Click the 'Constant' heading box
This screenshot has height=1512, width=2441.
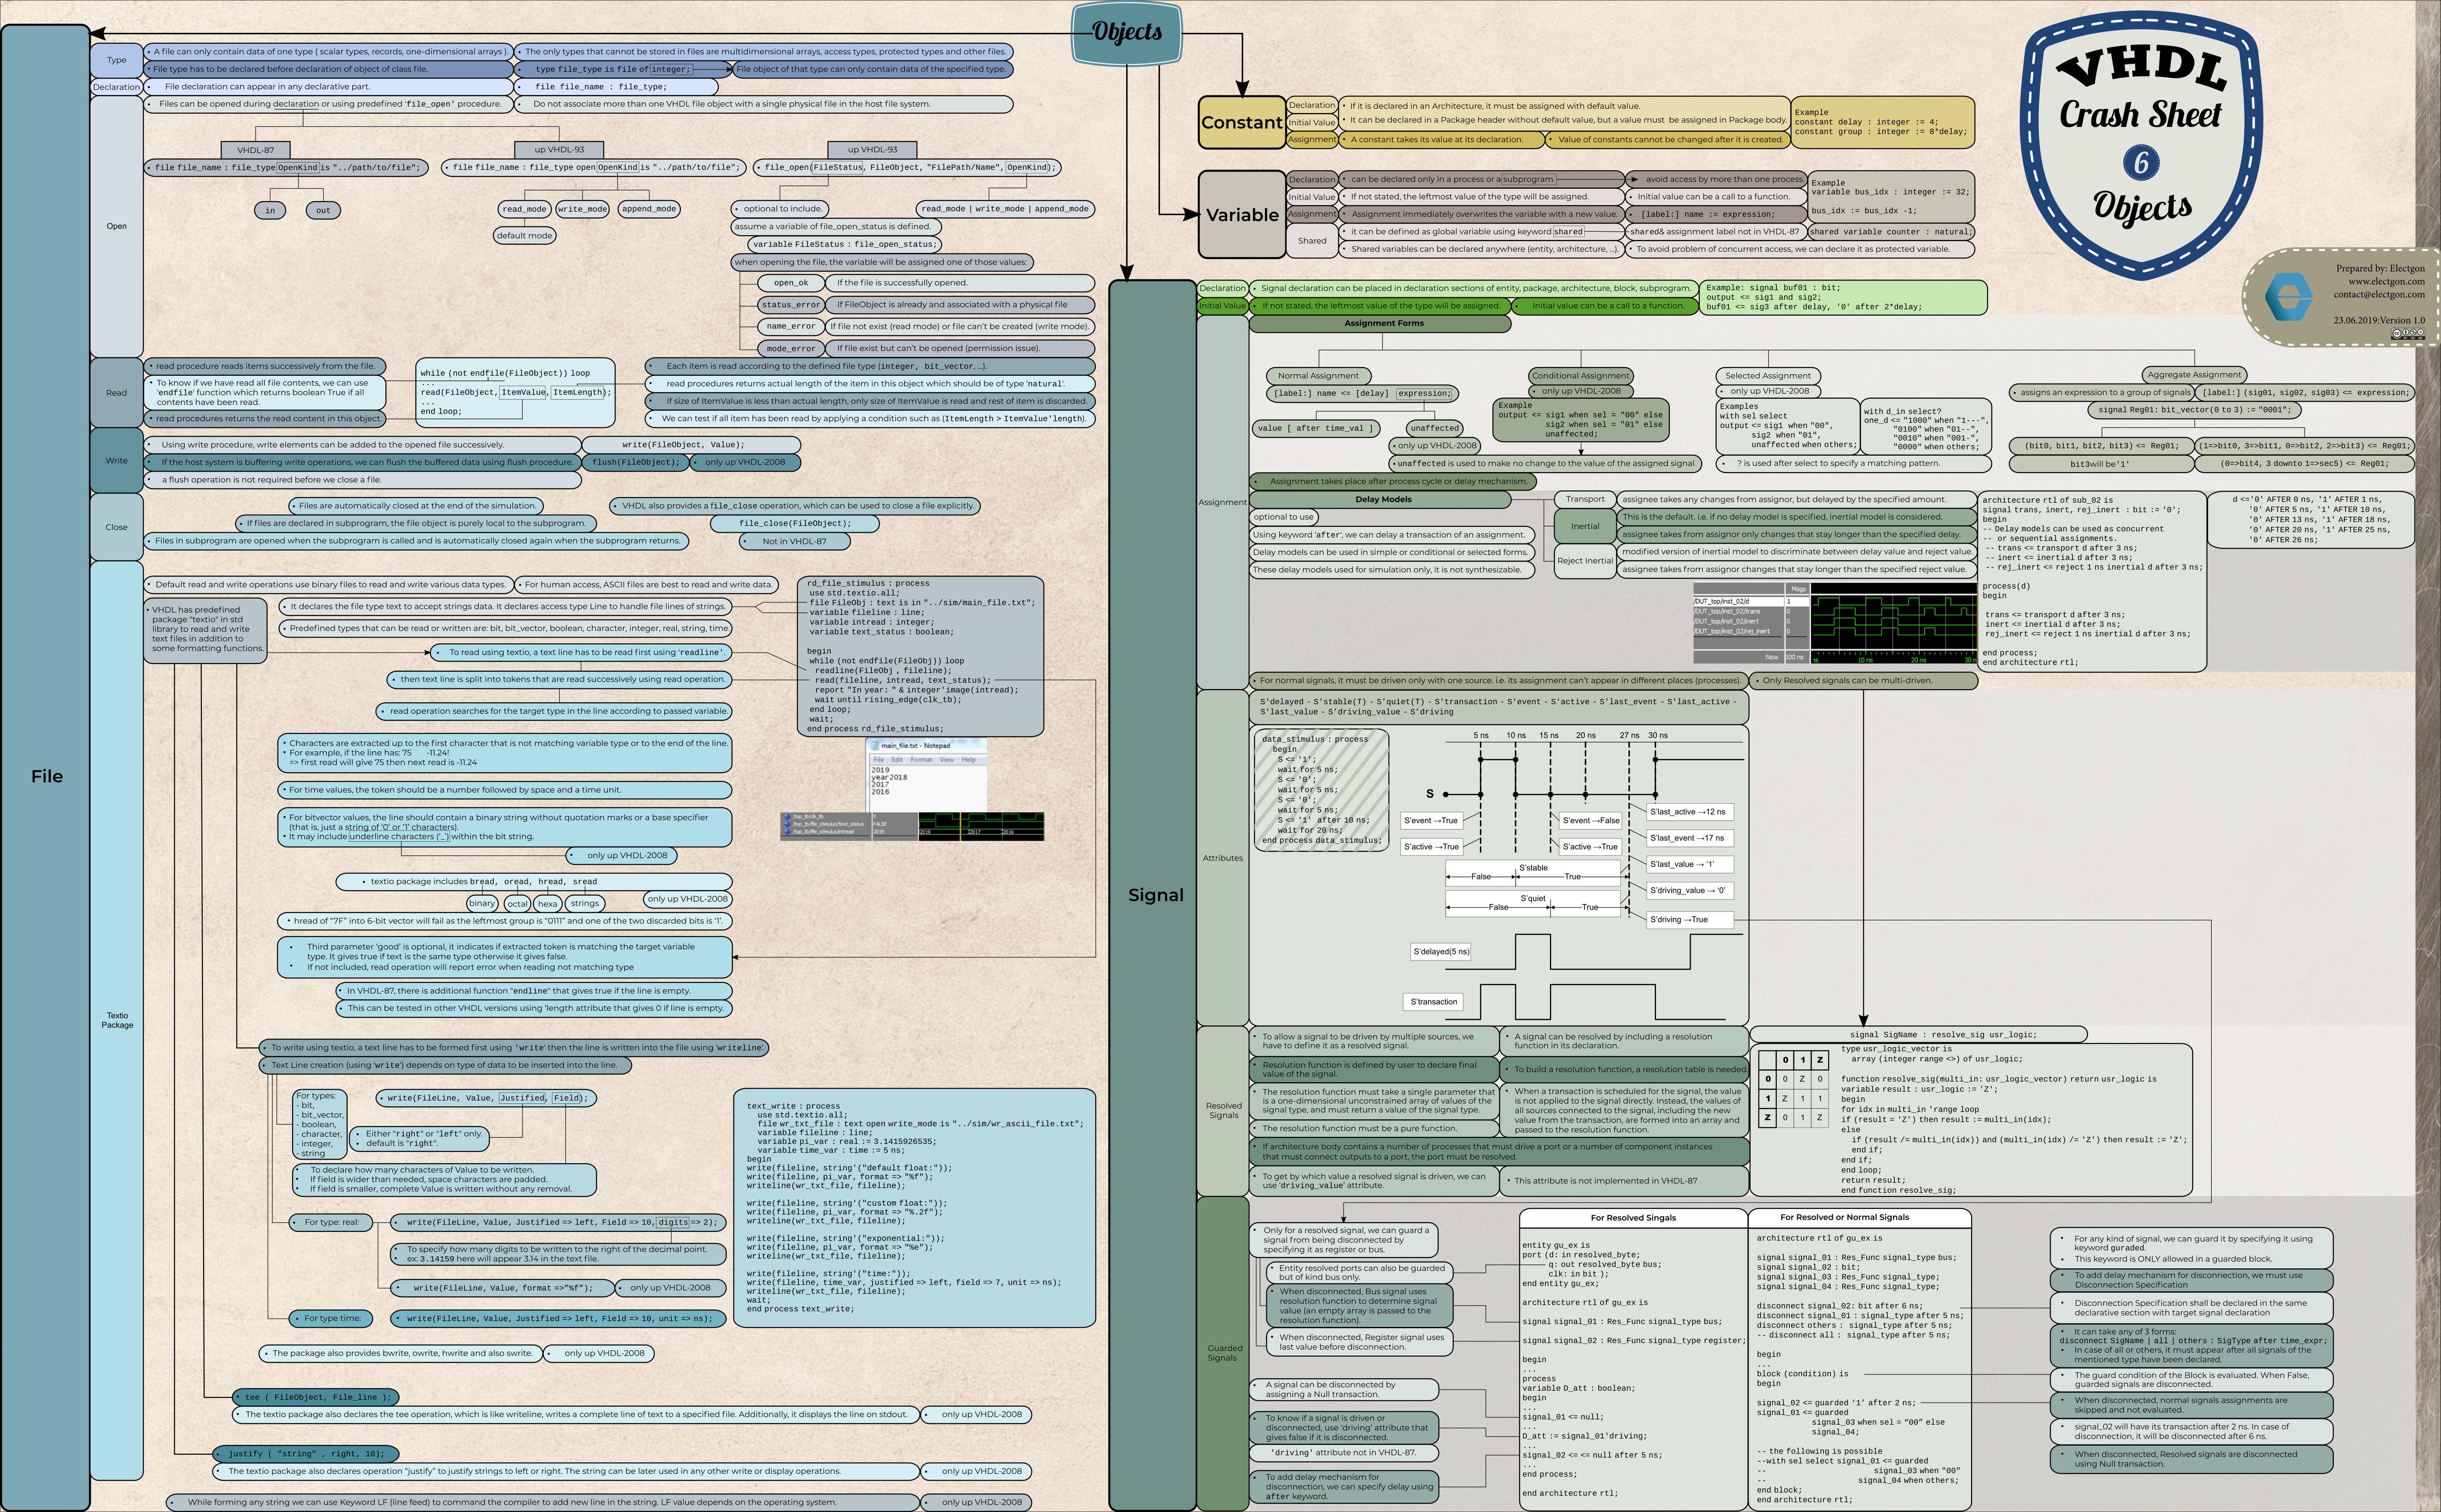click(x=1241, y=123)
